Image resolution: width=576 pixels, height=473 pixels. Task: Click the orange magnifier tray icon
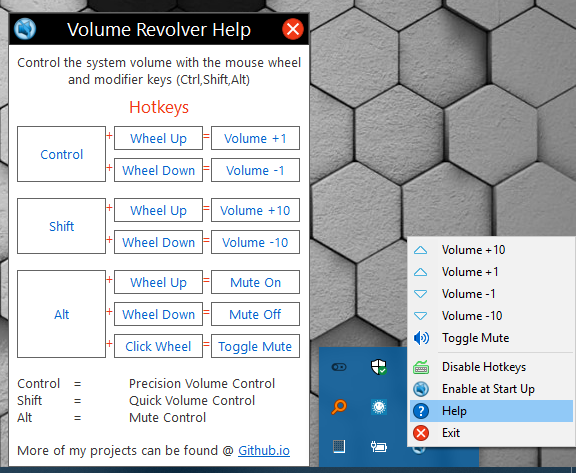click(x=339, y=407)
